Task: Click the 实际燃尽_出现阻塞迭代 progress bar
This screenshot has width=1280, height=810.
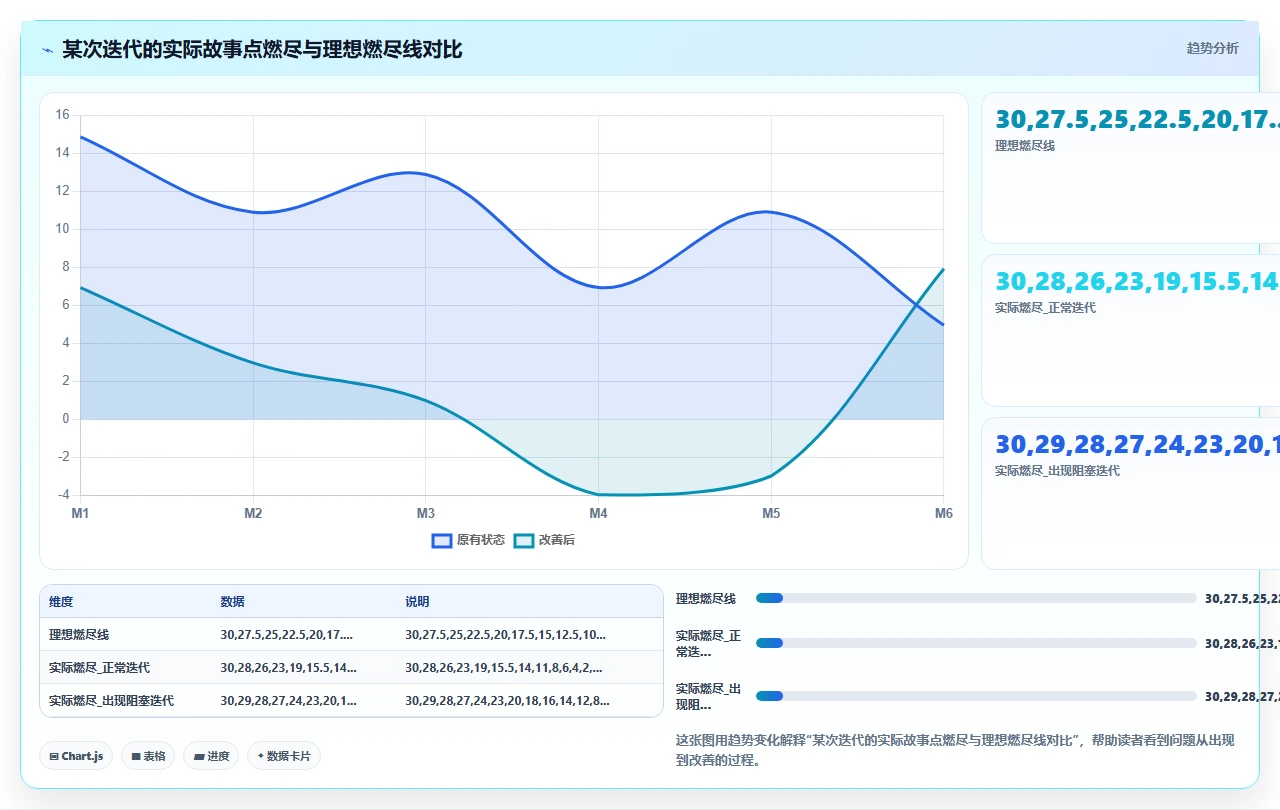Action: (976, 696)
